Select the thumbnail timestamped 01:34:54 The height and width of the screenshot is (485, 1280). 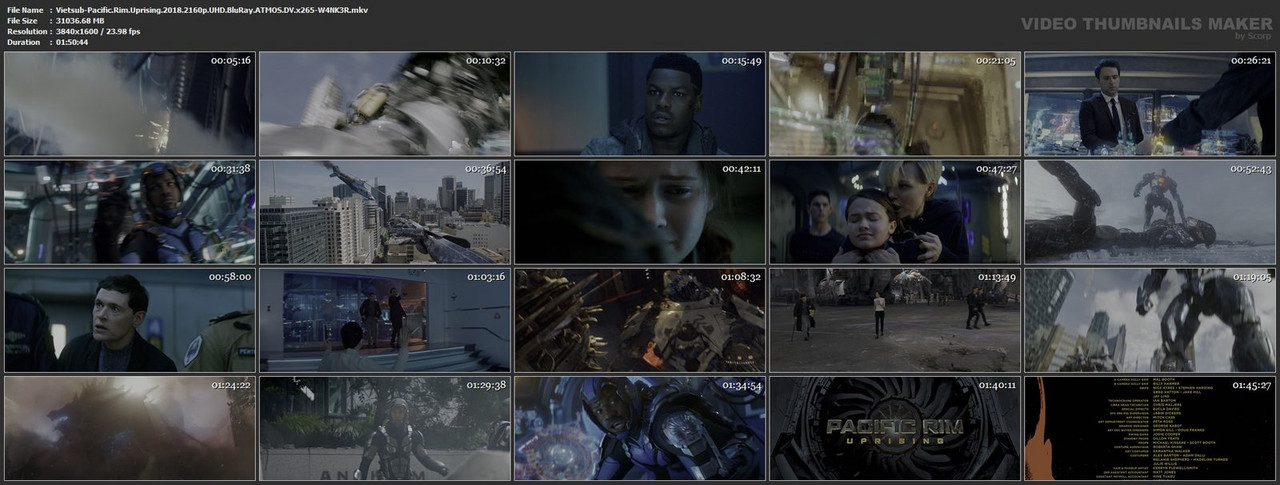[x=640, y=428]
